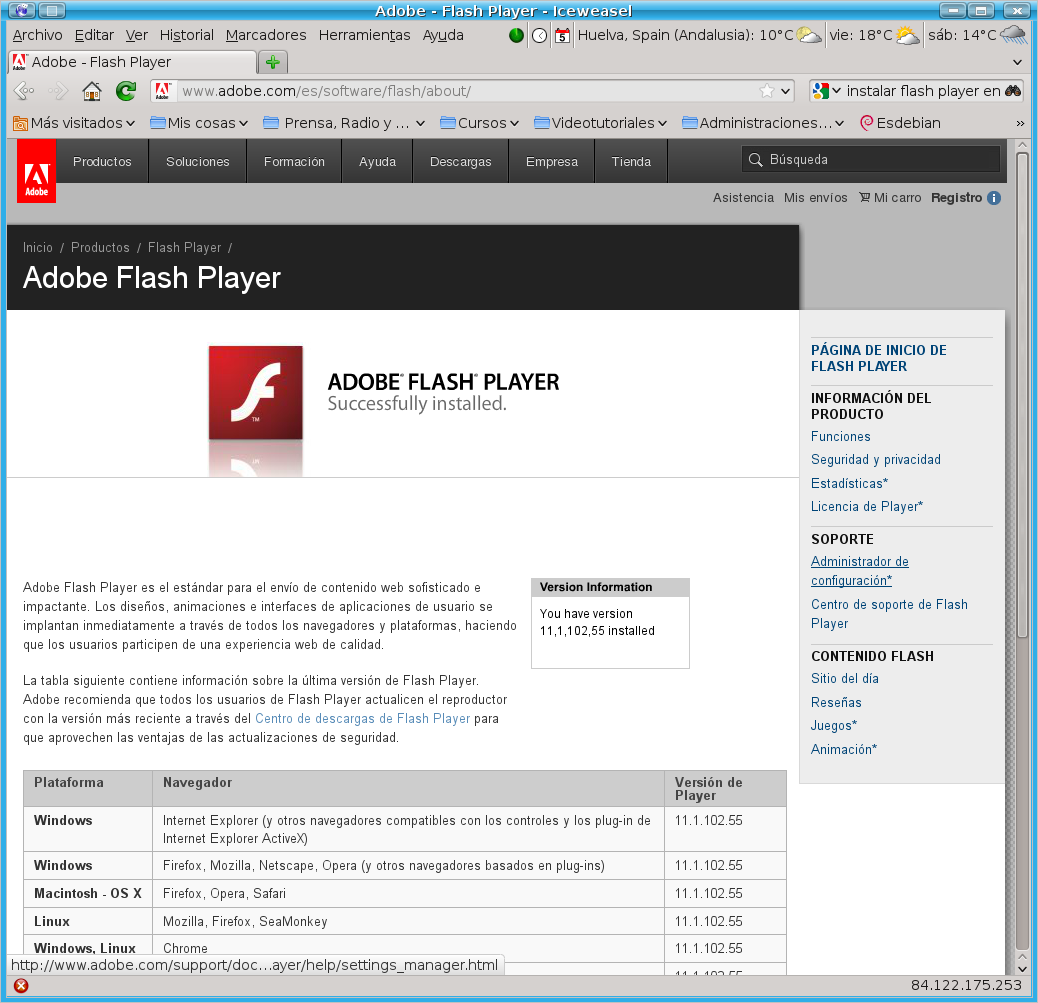The image size is (1038, 1003).
Task: Open the Administraciones bookmarks folder
Action: pos(763,123)
